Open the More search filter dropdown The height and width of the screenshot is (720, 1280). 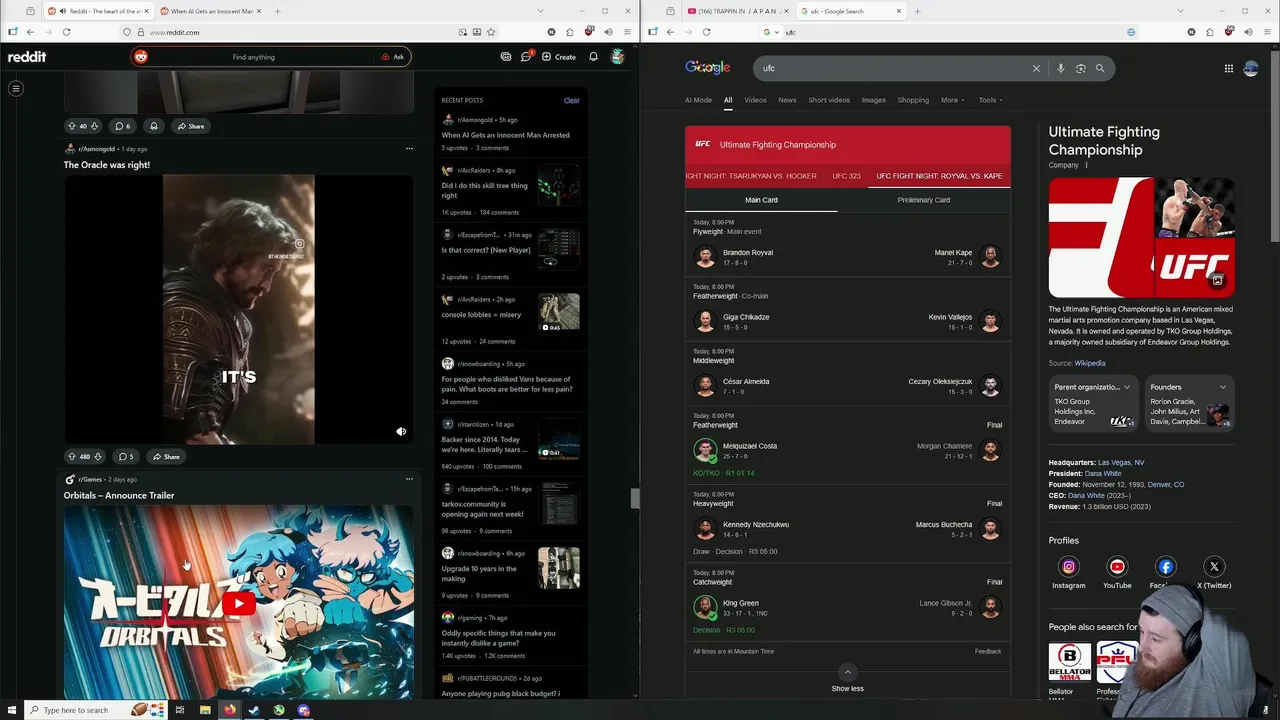952,100
